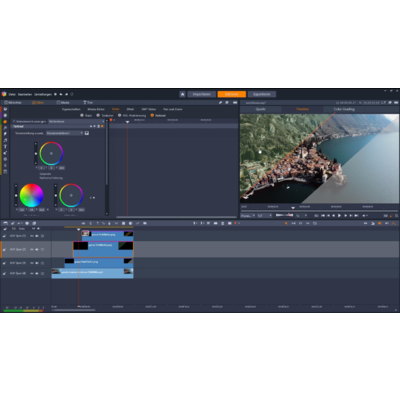Click inside the filled rainbow color wheel
Screen dimensions: 400x400
click(x=32, y=195)
